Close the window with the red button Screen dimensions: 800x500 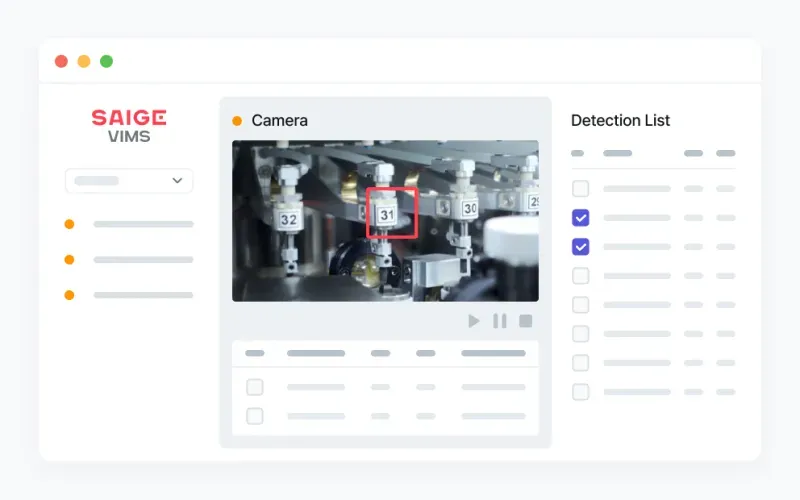[x=61, y=61]
